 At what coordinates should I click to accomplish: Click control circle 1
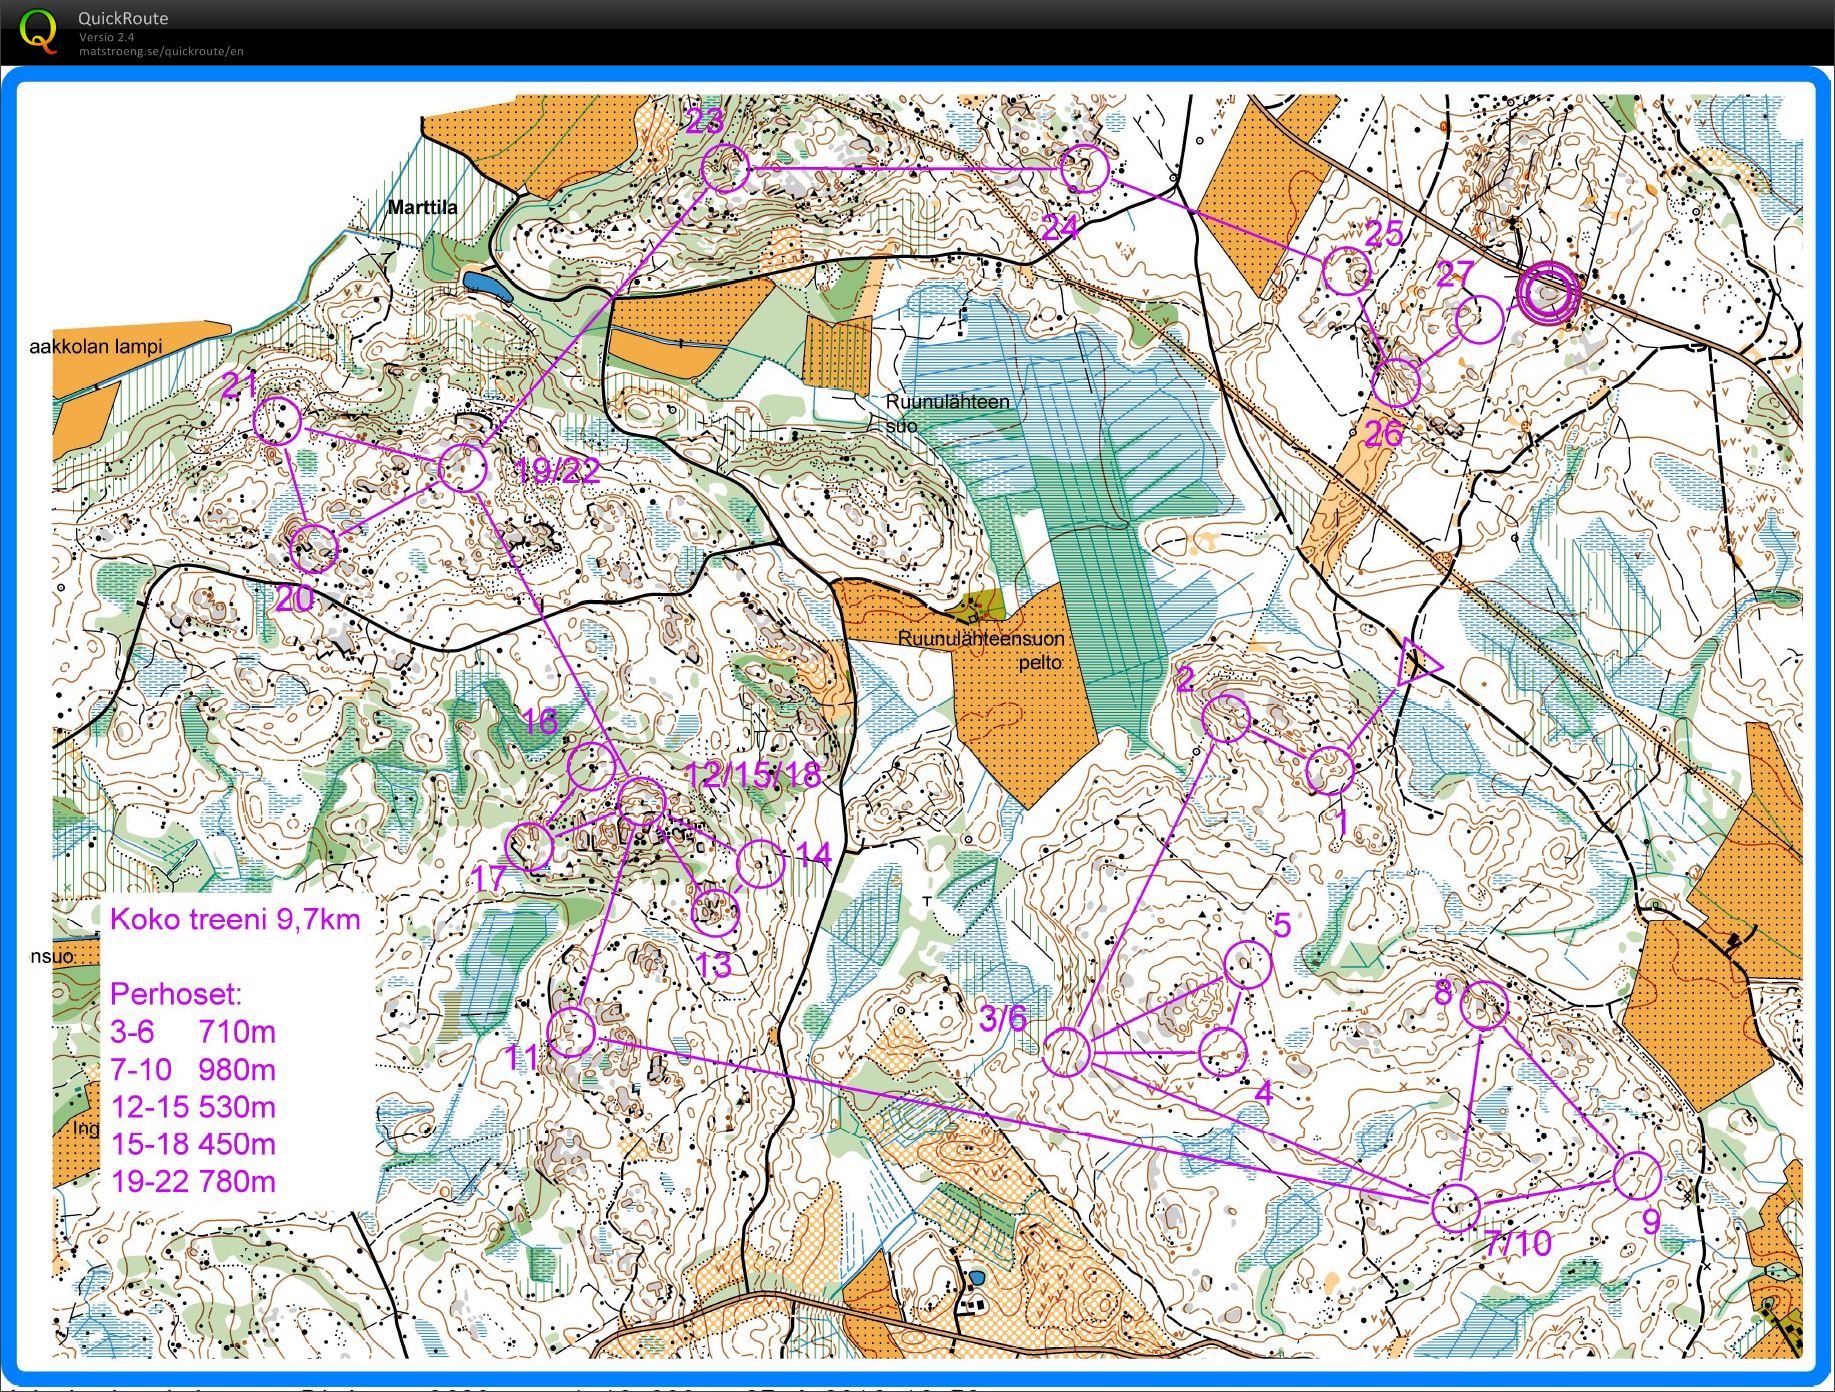pos(1330,770)
